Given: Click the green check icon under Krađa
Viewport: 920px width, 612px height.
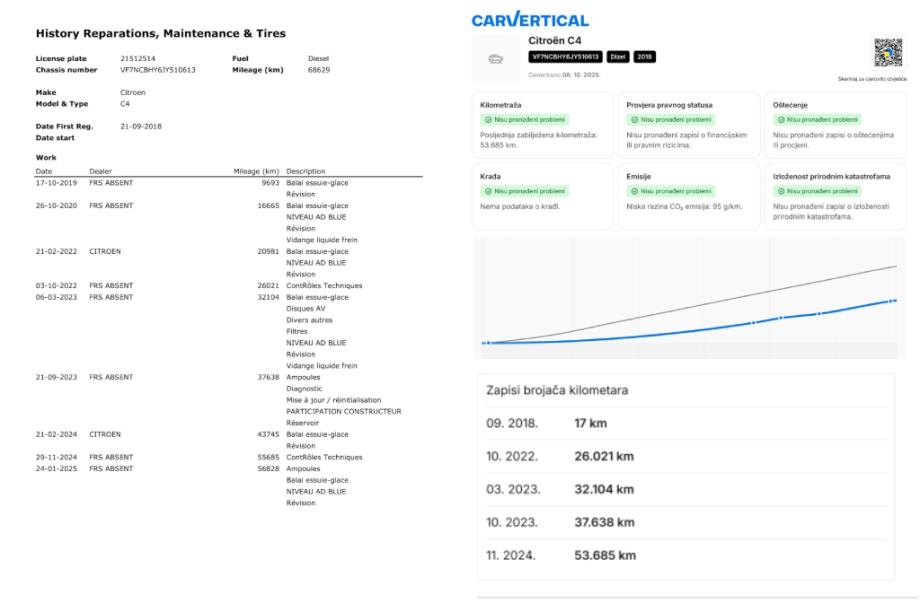Looking at the screenshot, I should pos(489,190).
